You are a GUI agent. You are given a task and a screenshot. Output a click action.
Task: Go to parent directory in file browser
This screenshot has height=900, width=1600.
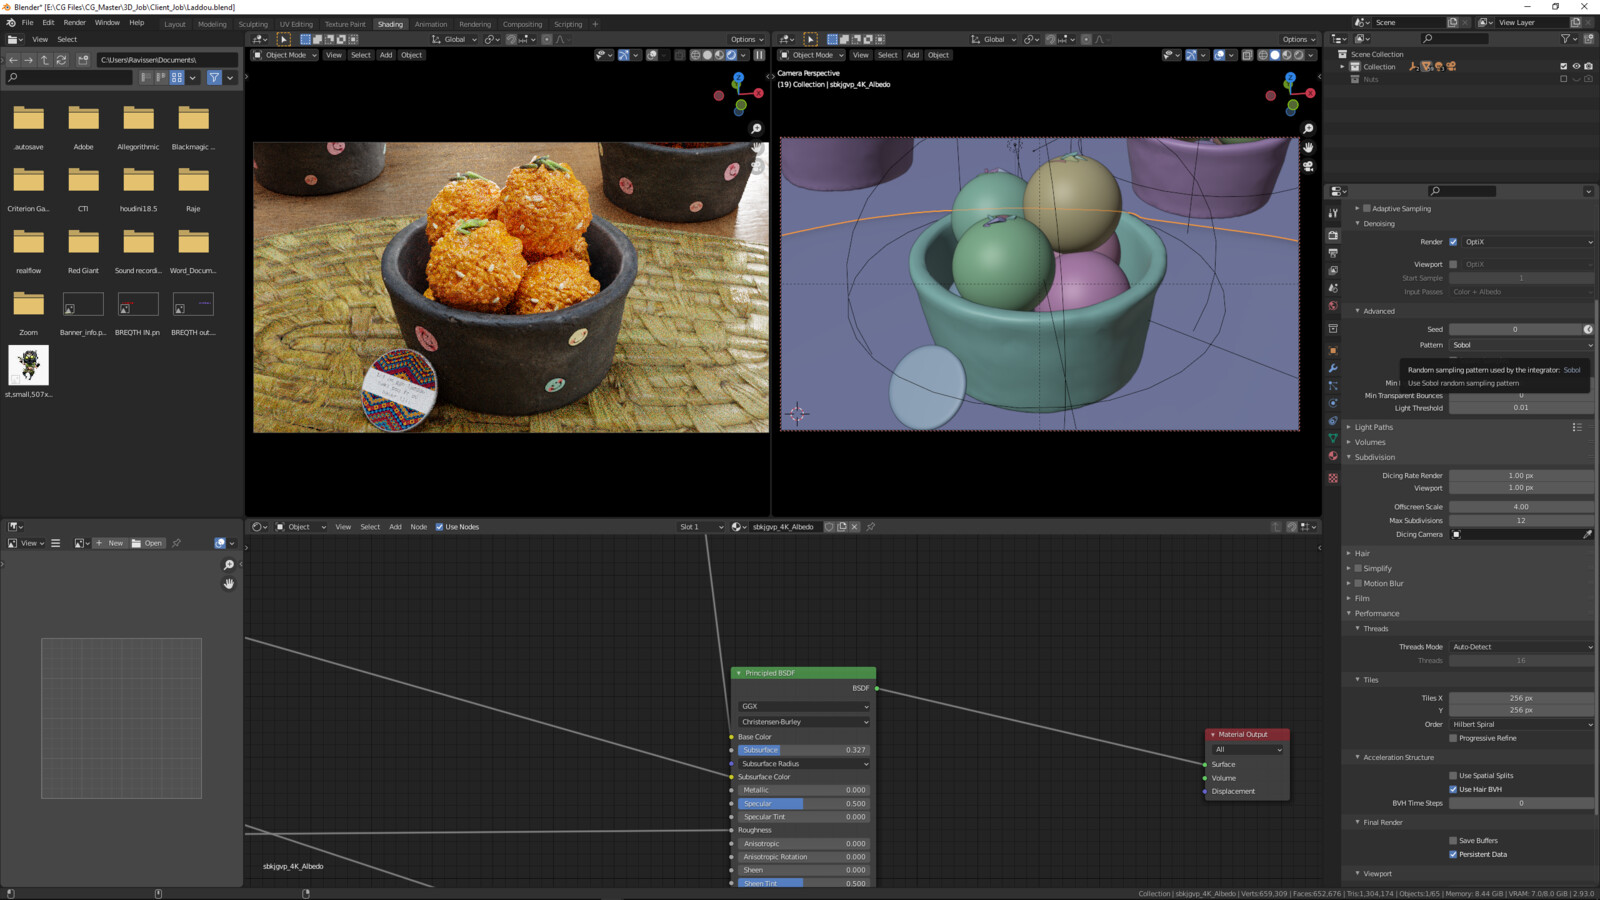pos(44,60)
